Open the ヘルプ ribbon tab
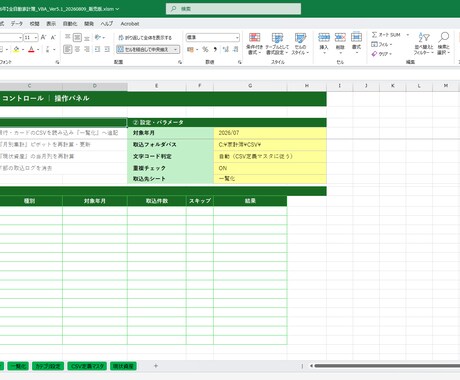Screen dimensions: 460x380 click(x=107, y=24)
